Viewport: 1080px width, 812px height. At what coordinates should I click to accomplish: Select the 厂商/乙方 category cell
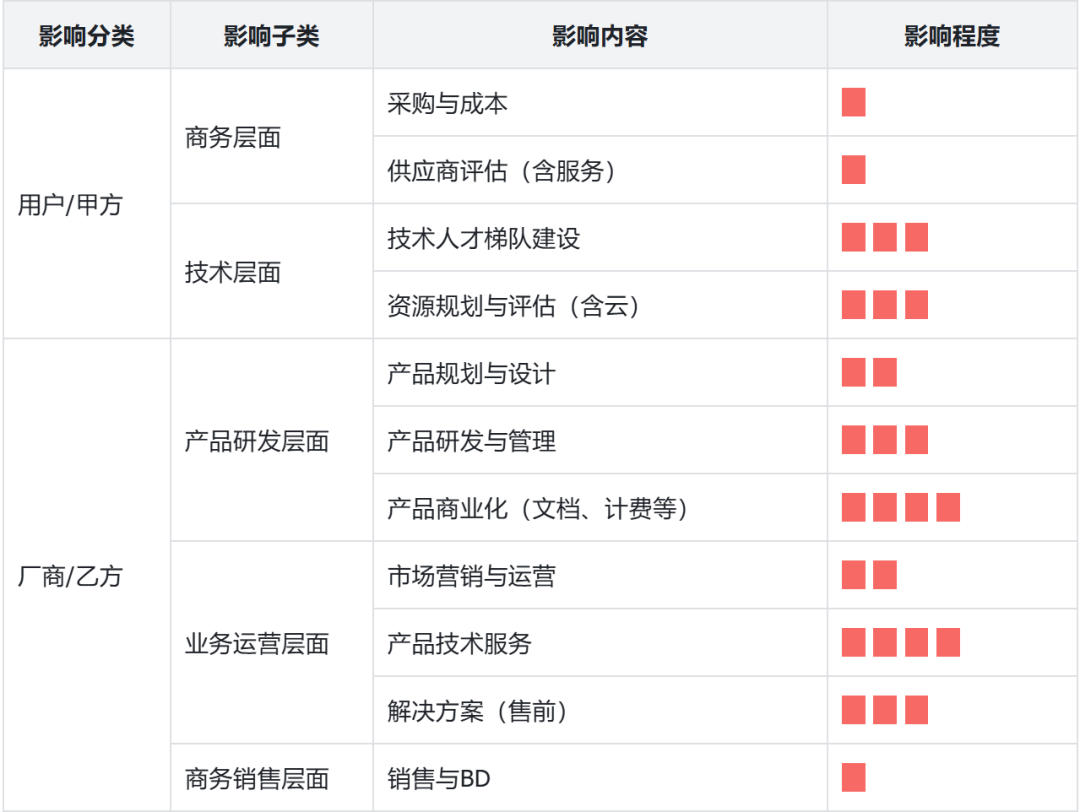[x=70, y=577]
